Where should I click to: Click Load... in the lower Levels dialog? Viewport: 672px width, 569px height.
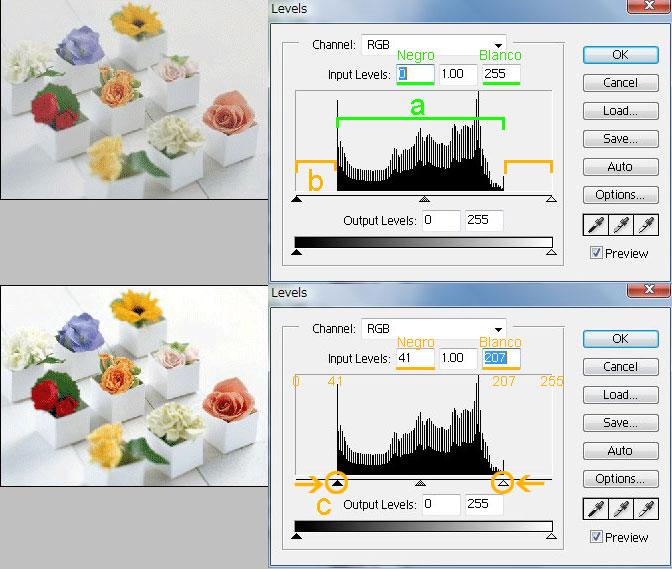(x=621, y=395)
